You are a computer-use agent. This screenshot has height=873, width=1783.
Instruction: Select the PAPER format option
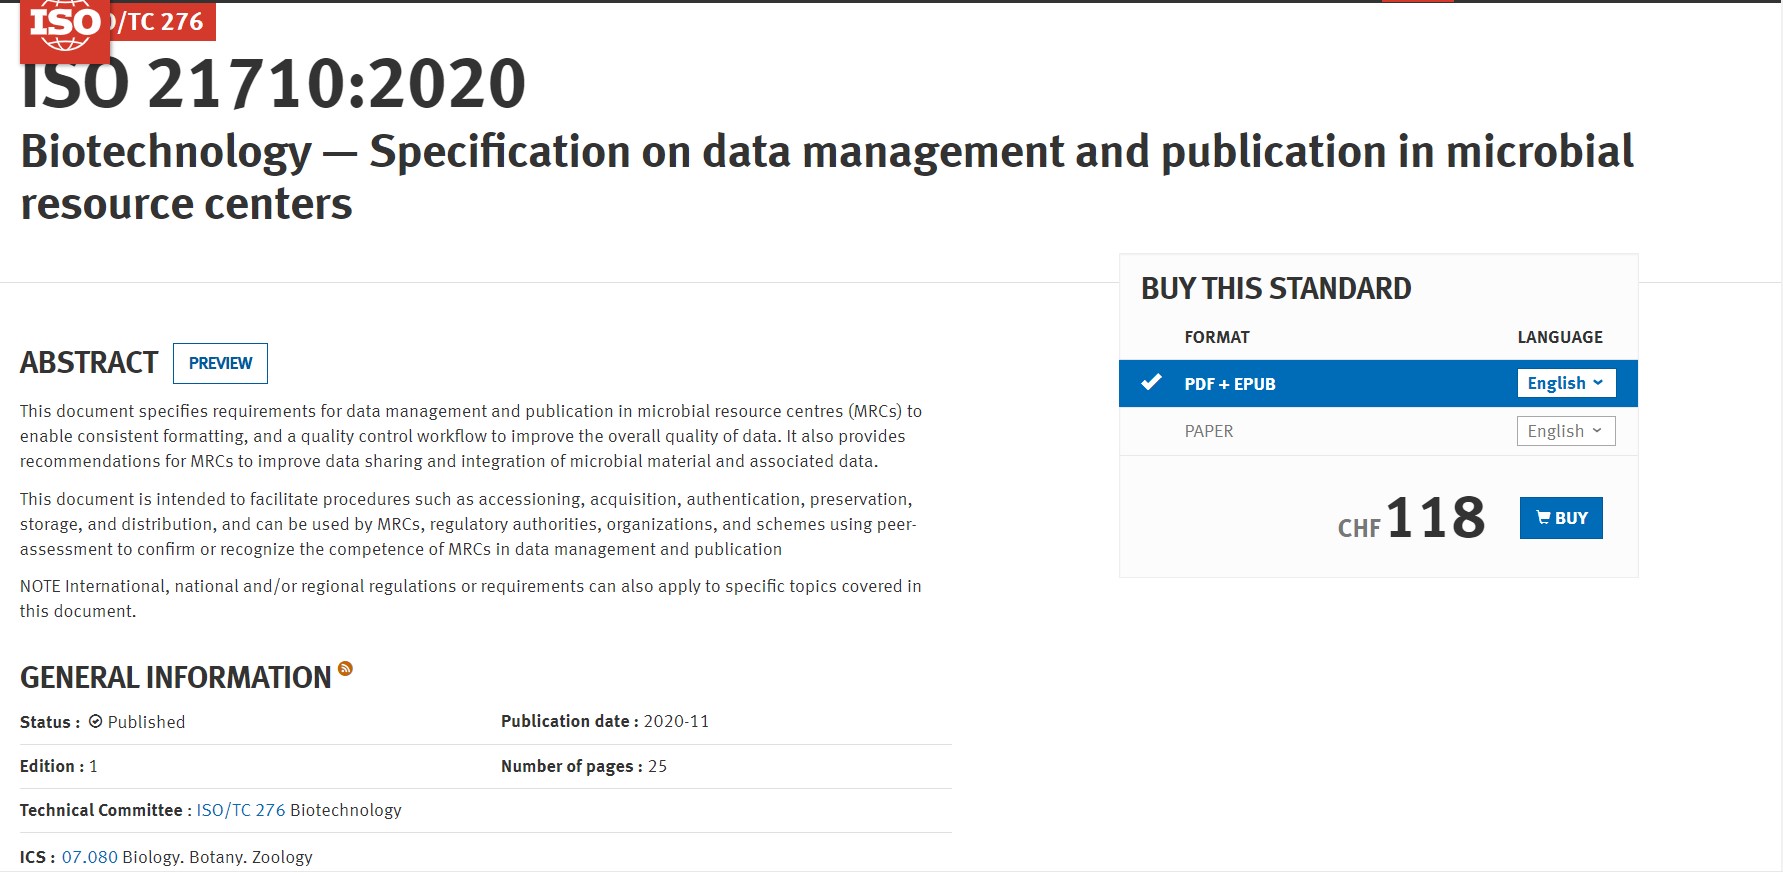[1208, 431]
